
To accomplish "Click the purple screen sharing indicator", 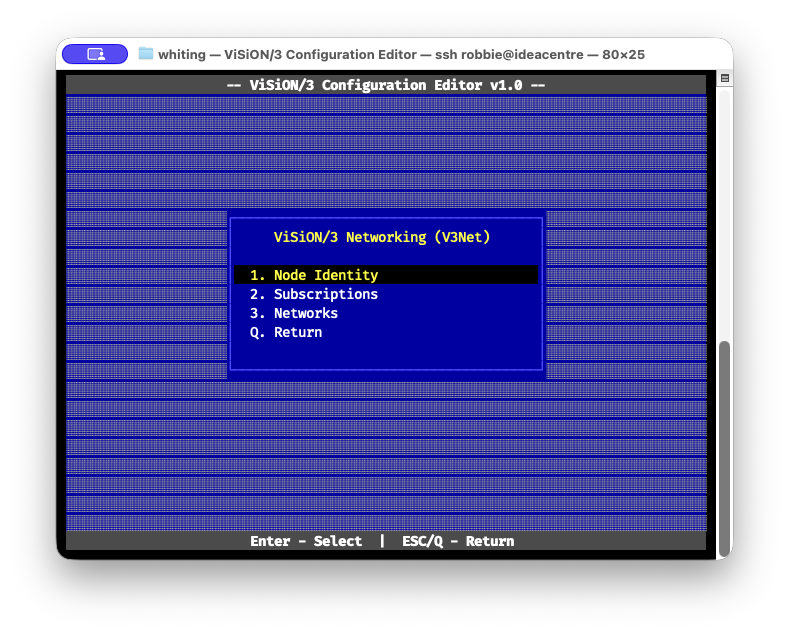I will pos(95,54).
